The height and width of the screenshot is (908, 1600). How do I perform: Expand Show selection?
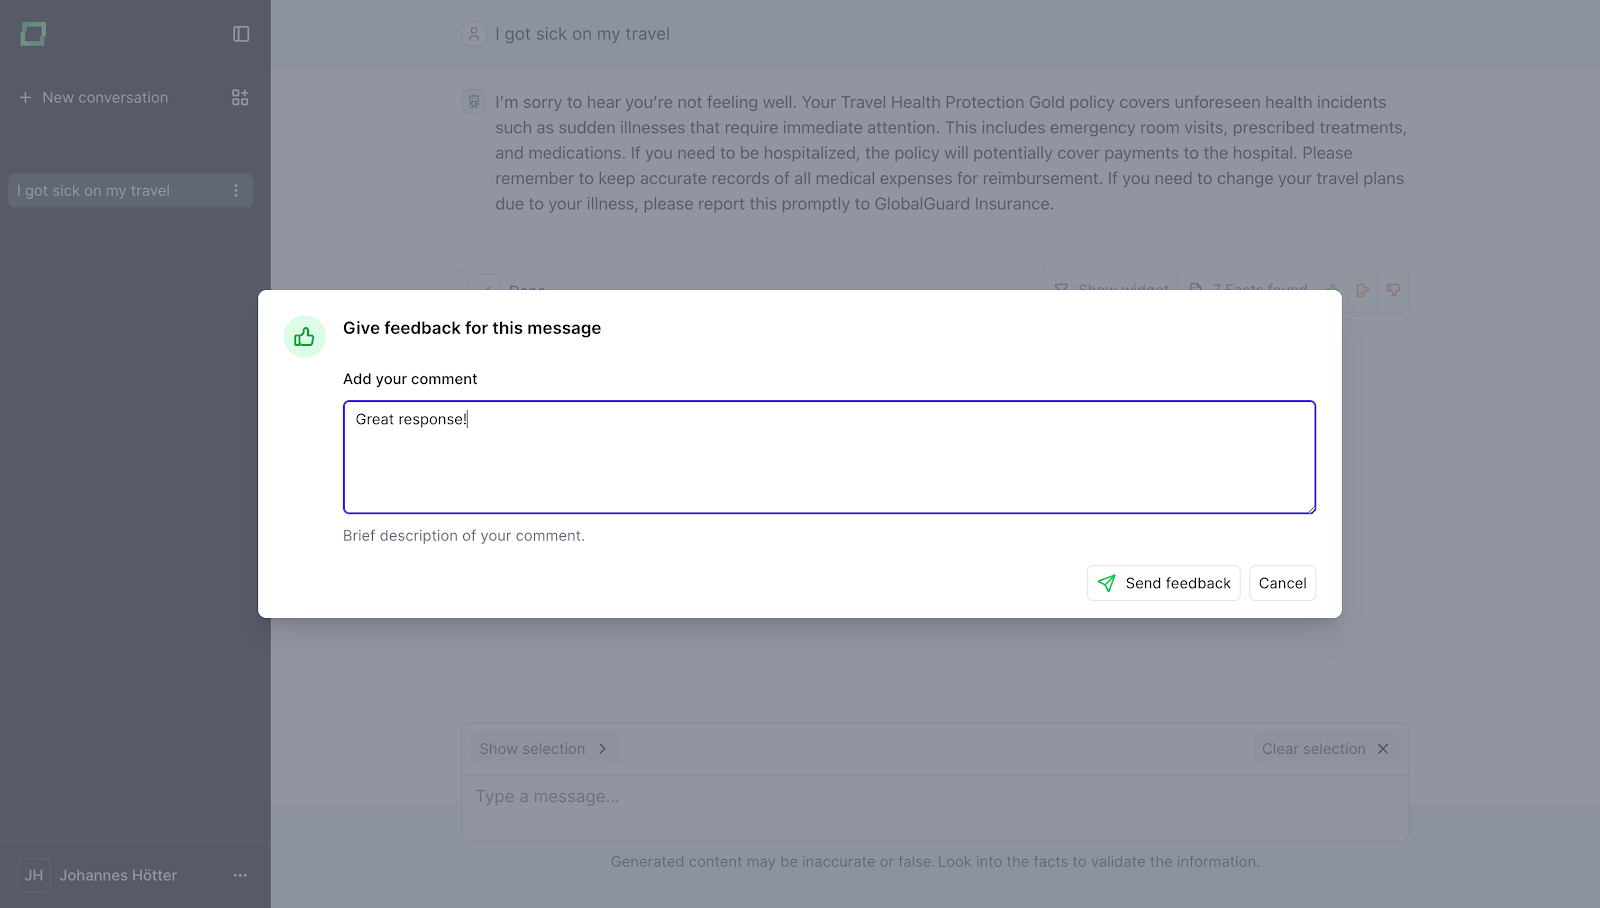(543, 749)
